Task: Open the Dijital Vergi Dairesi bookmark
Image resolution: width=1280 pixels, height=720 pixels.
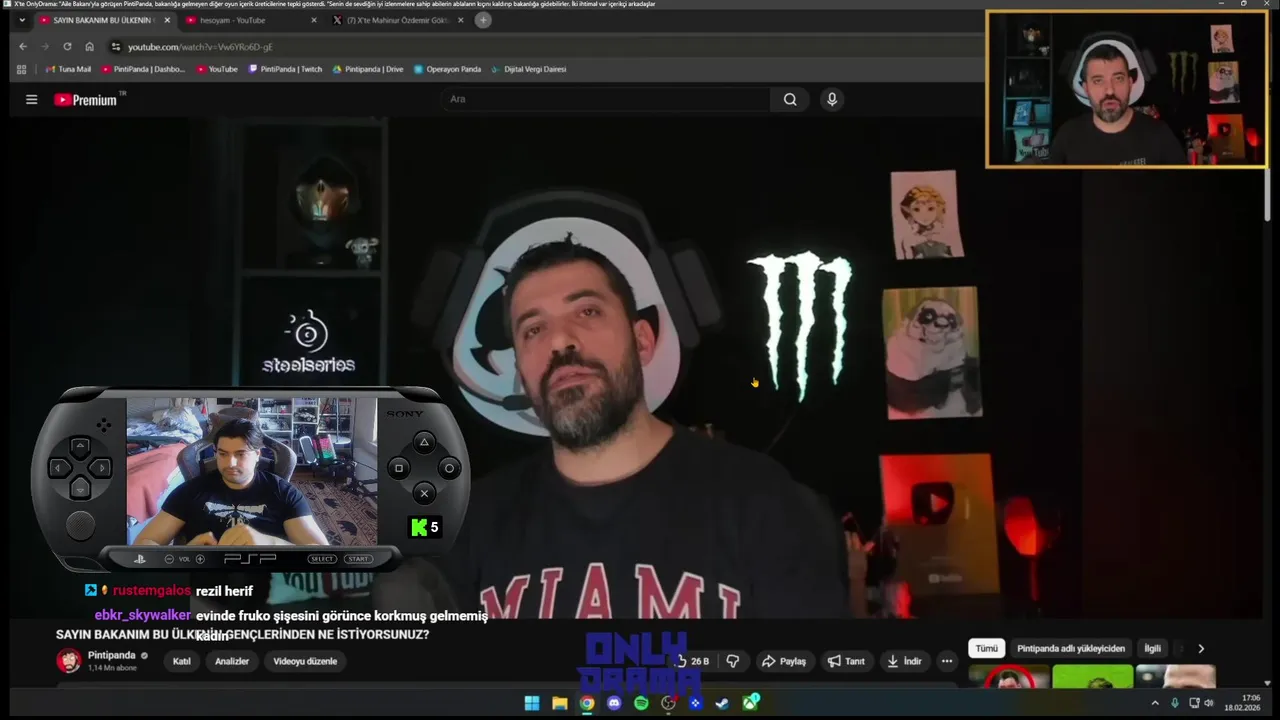Action: pyautogui.click(x=528, y=69)
